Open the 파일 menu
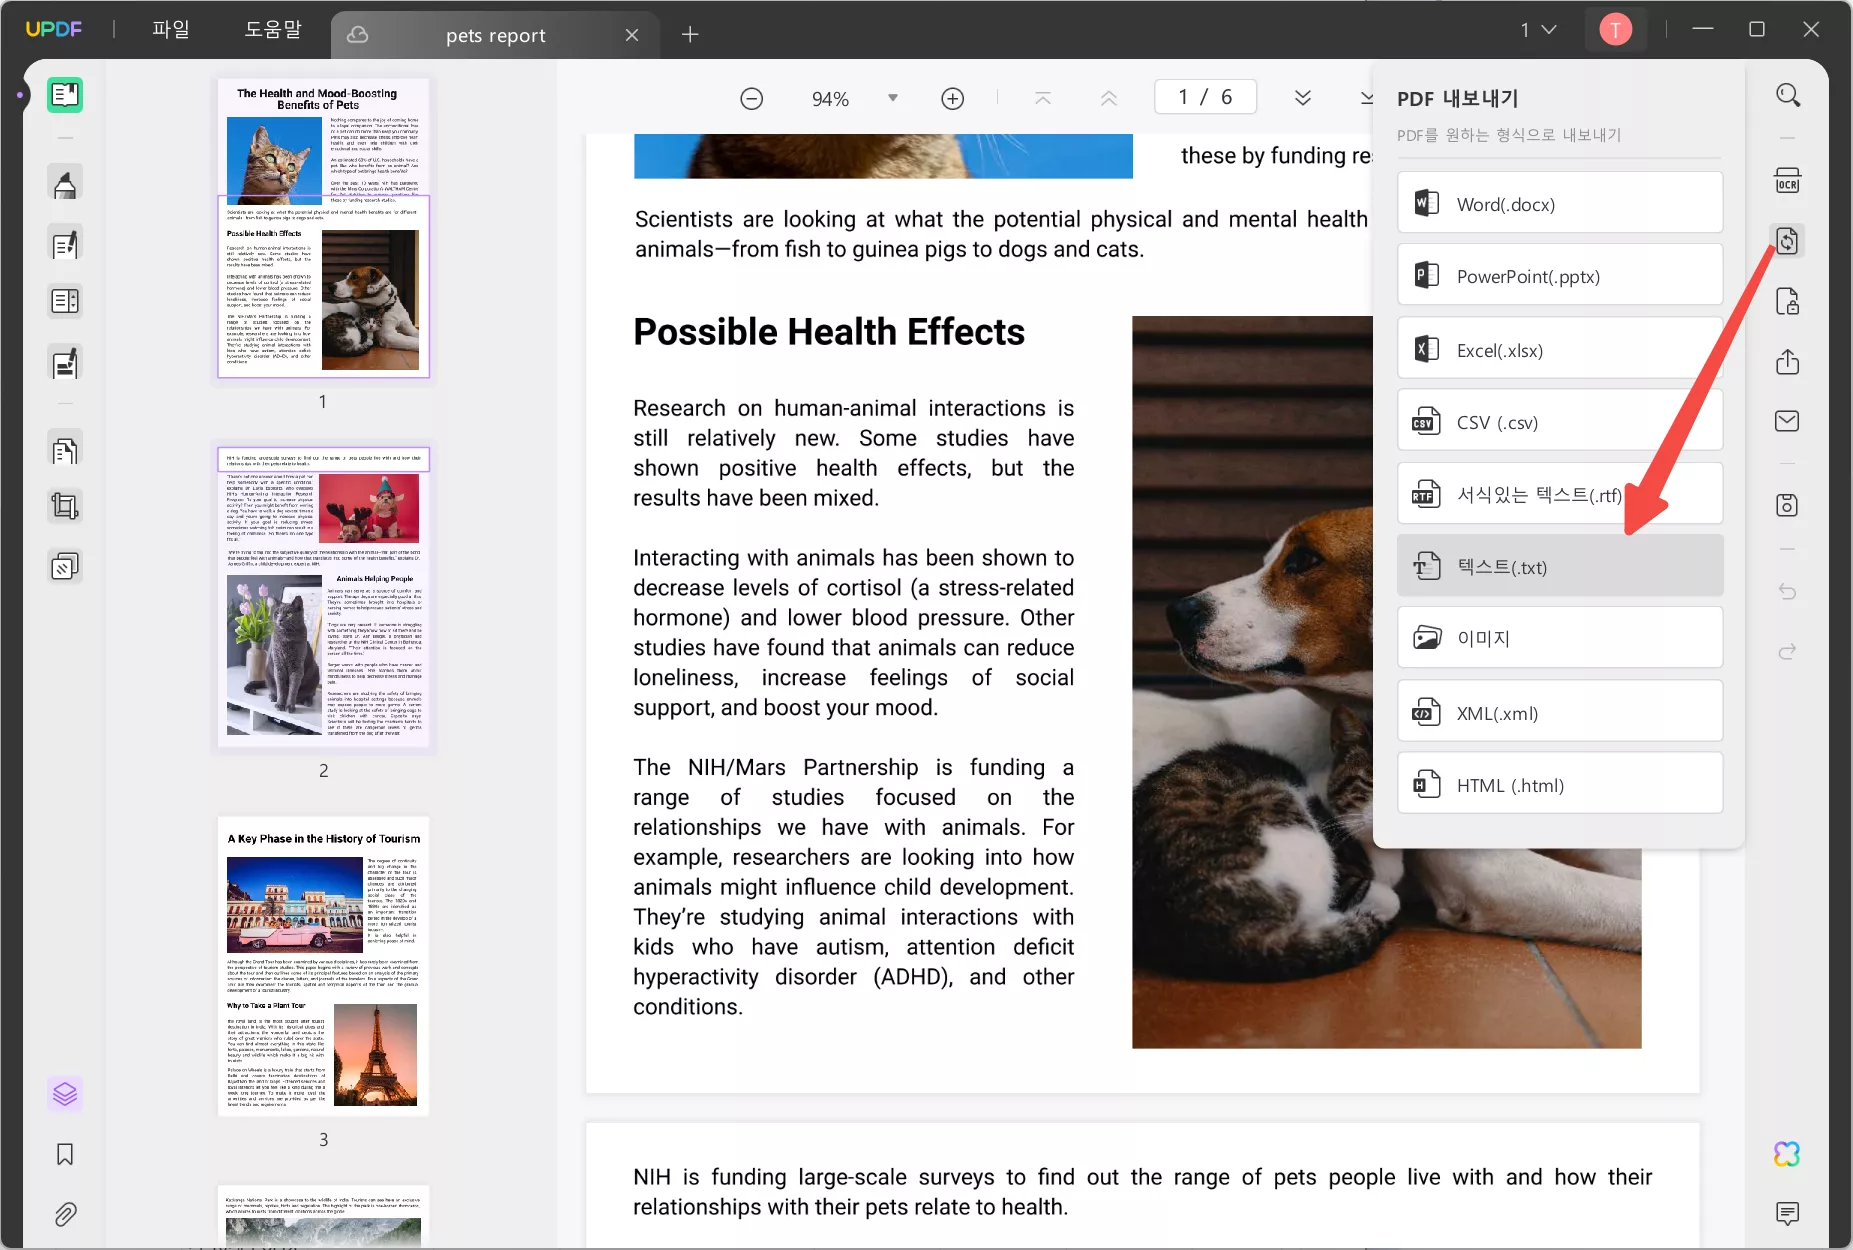Image resolution: width=1853 pixels, height=1250 pixels. (171, 30)
